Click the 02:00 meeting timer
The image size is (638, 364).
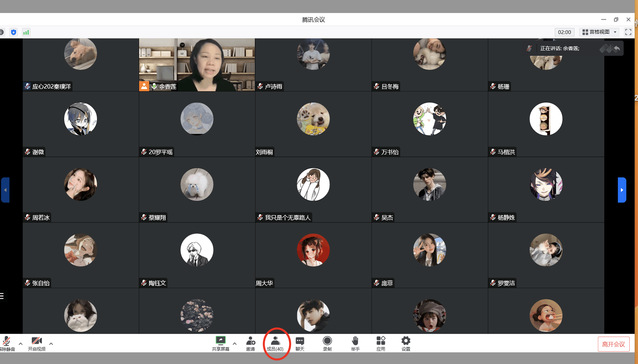[x=564, y=32]
